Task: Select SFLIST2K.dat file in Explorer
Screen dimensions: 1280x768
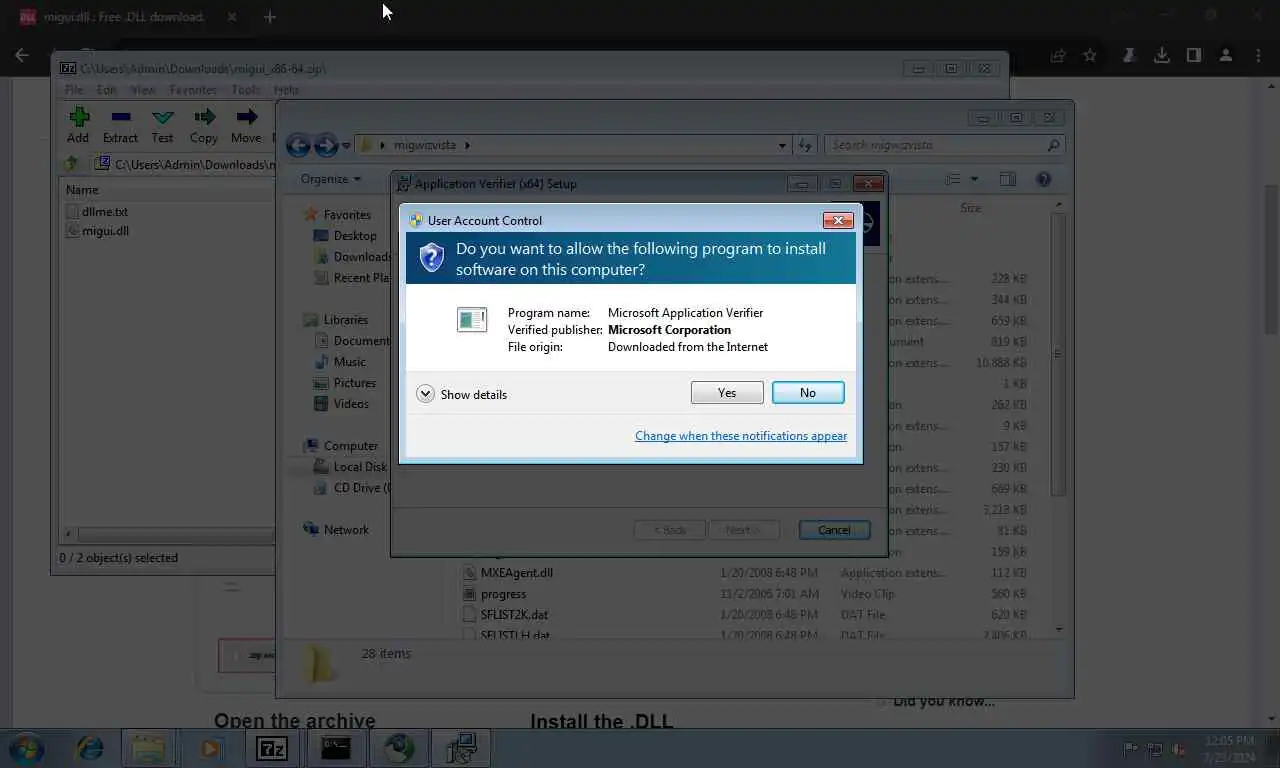Action: click(514, 615)
